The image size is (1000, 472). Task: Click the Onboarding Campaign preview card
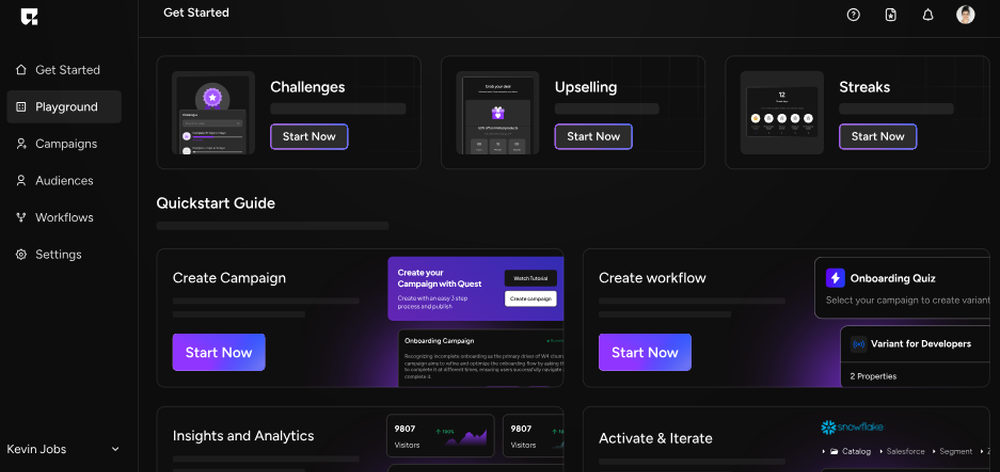[481, 358]
